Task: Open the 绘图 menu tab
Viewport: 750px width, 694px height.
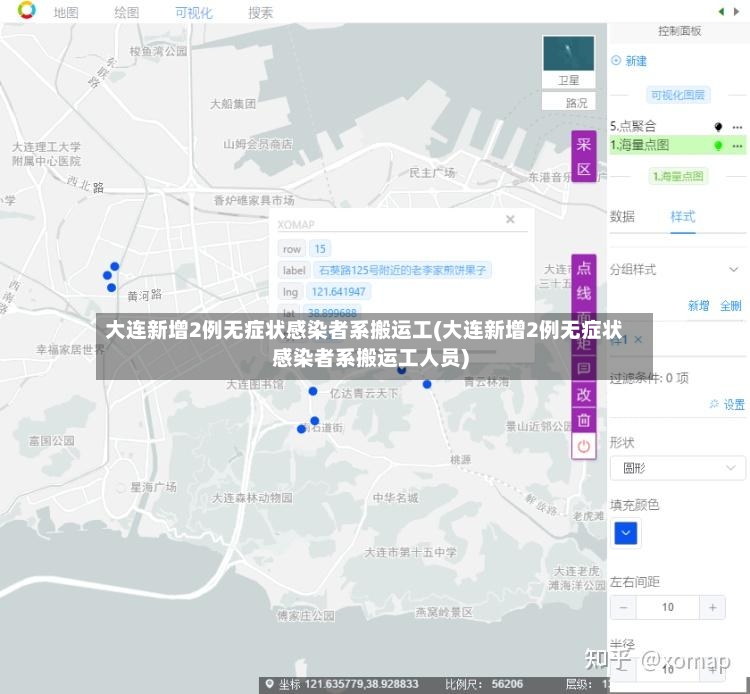Action: pyautogui.click(x=127, y=12)
